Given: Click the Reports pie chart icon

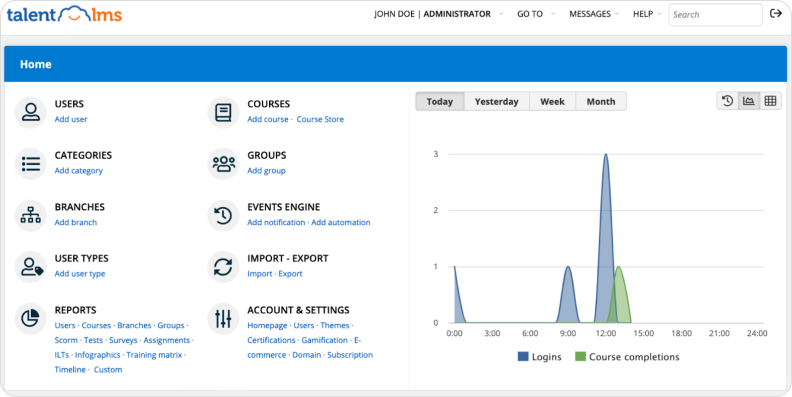Looking at the screenshot, I should pos(31,318).
